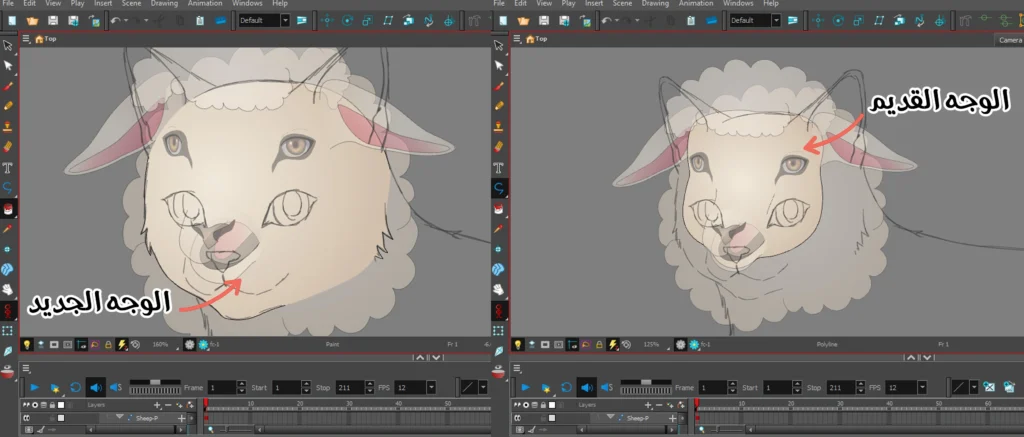Select Paint bucket tool in left window sidebar
Image resolution: width=1024 pixels, height=437 pixels.
point(8,209)
